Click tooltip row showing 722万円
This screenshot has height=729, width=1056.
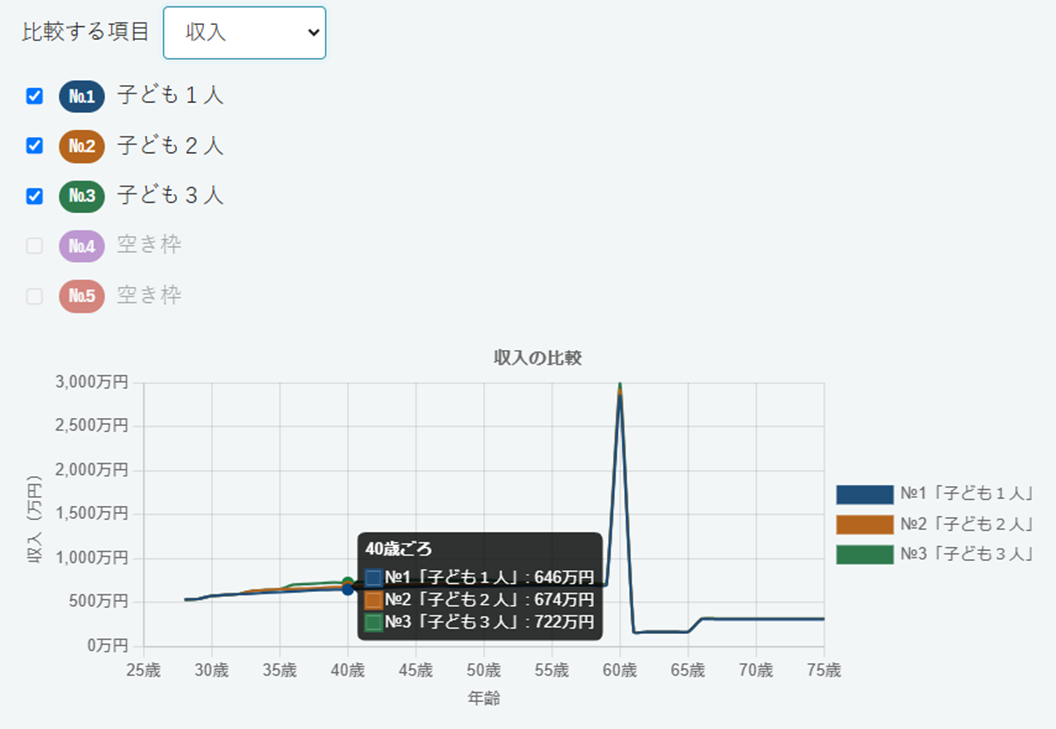tap(480, 622)
